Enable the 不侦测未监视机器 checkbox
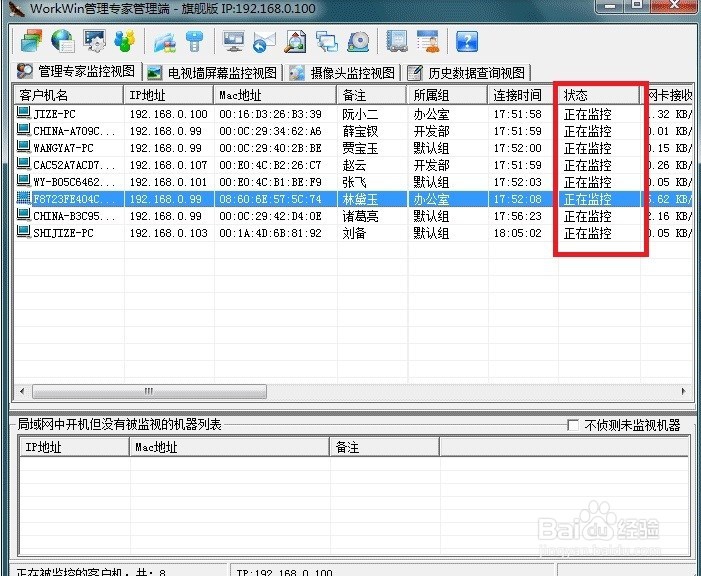 pyautogui.click(x=573, y=425)
